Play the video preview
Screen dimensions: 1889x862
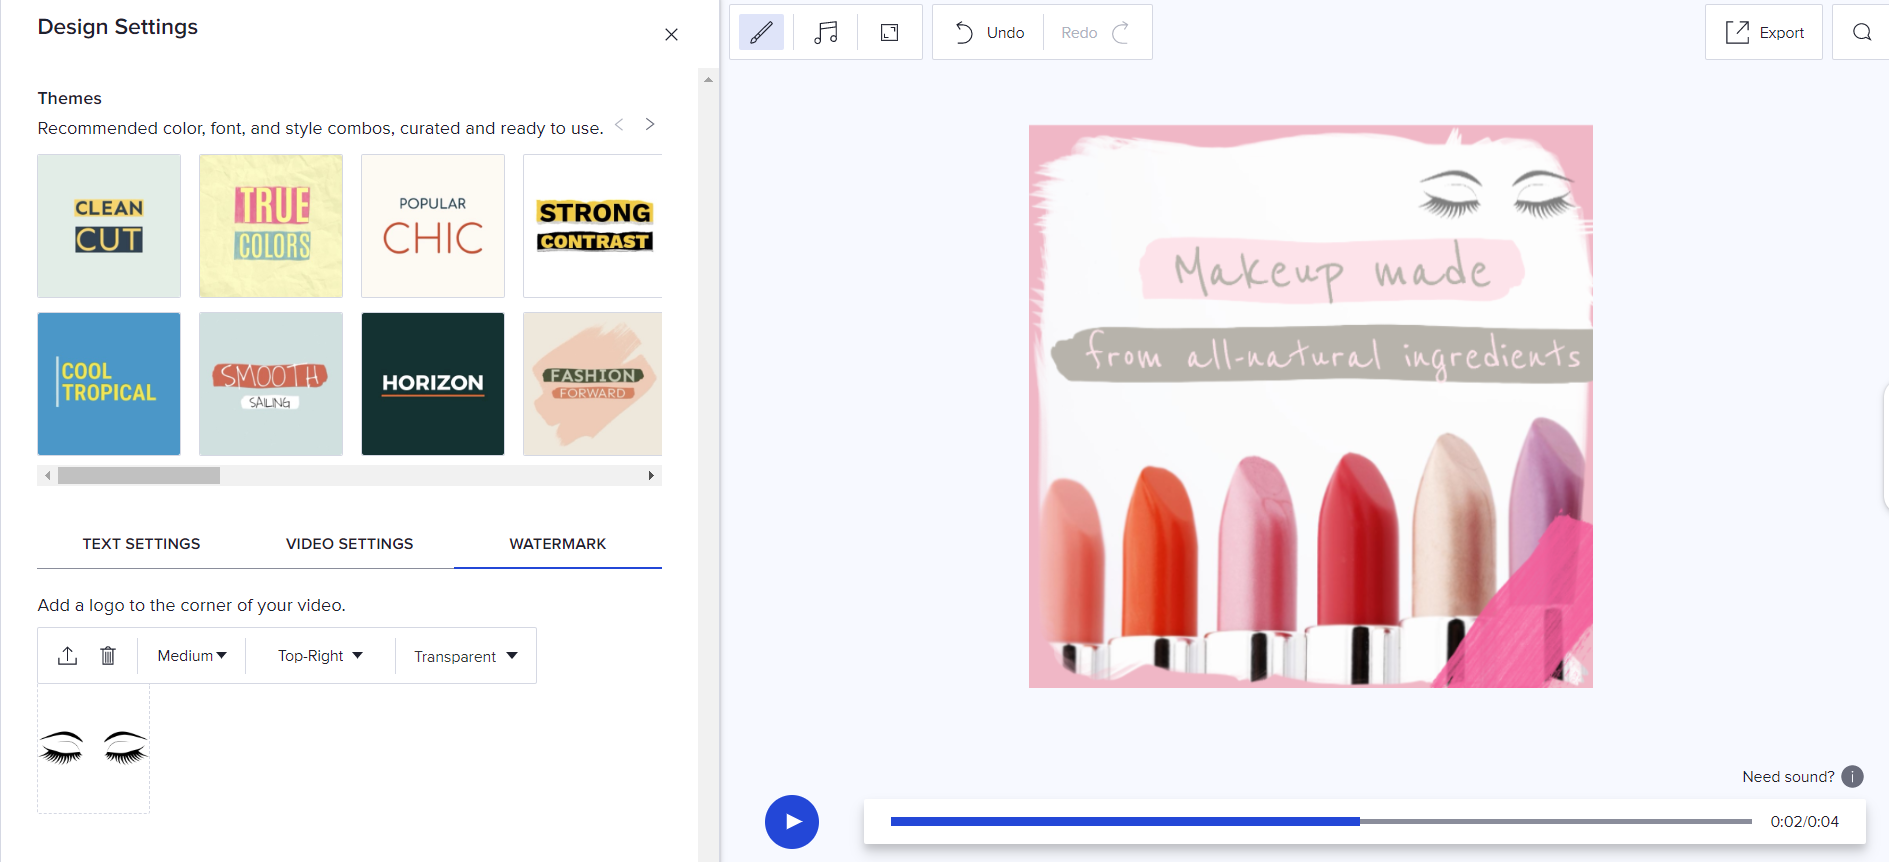(792, 822)
